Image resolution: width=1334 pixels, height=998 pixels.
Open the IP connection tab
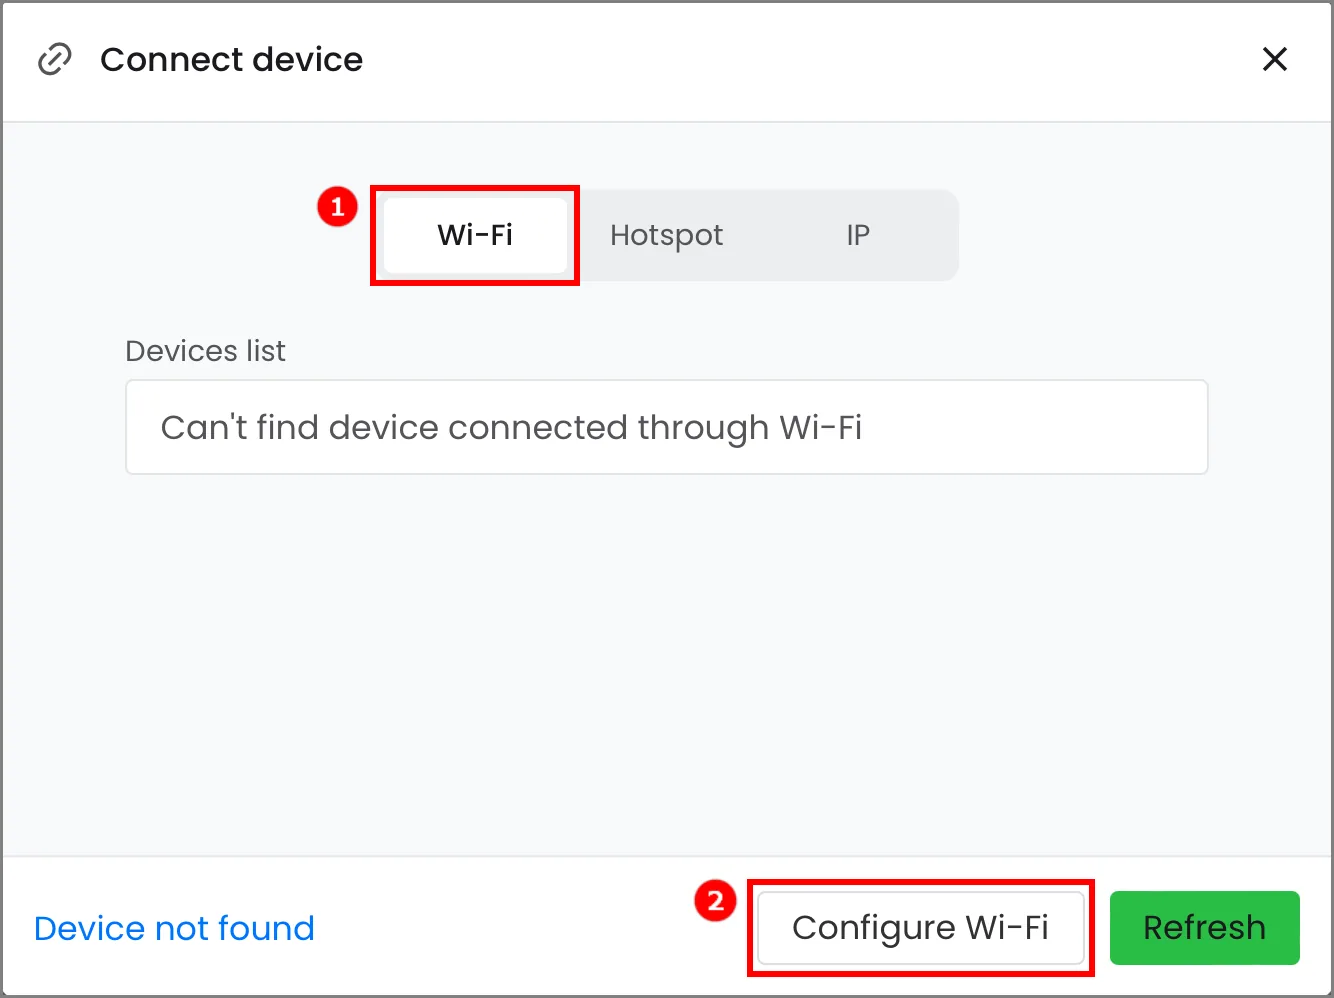[858, 235]
